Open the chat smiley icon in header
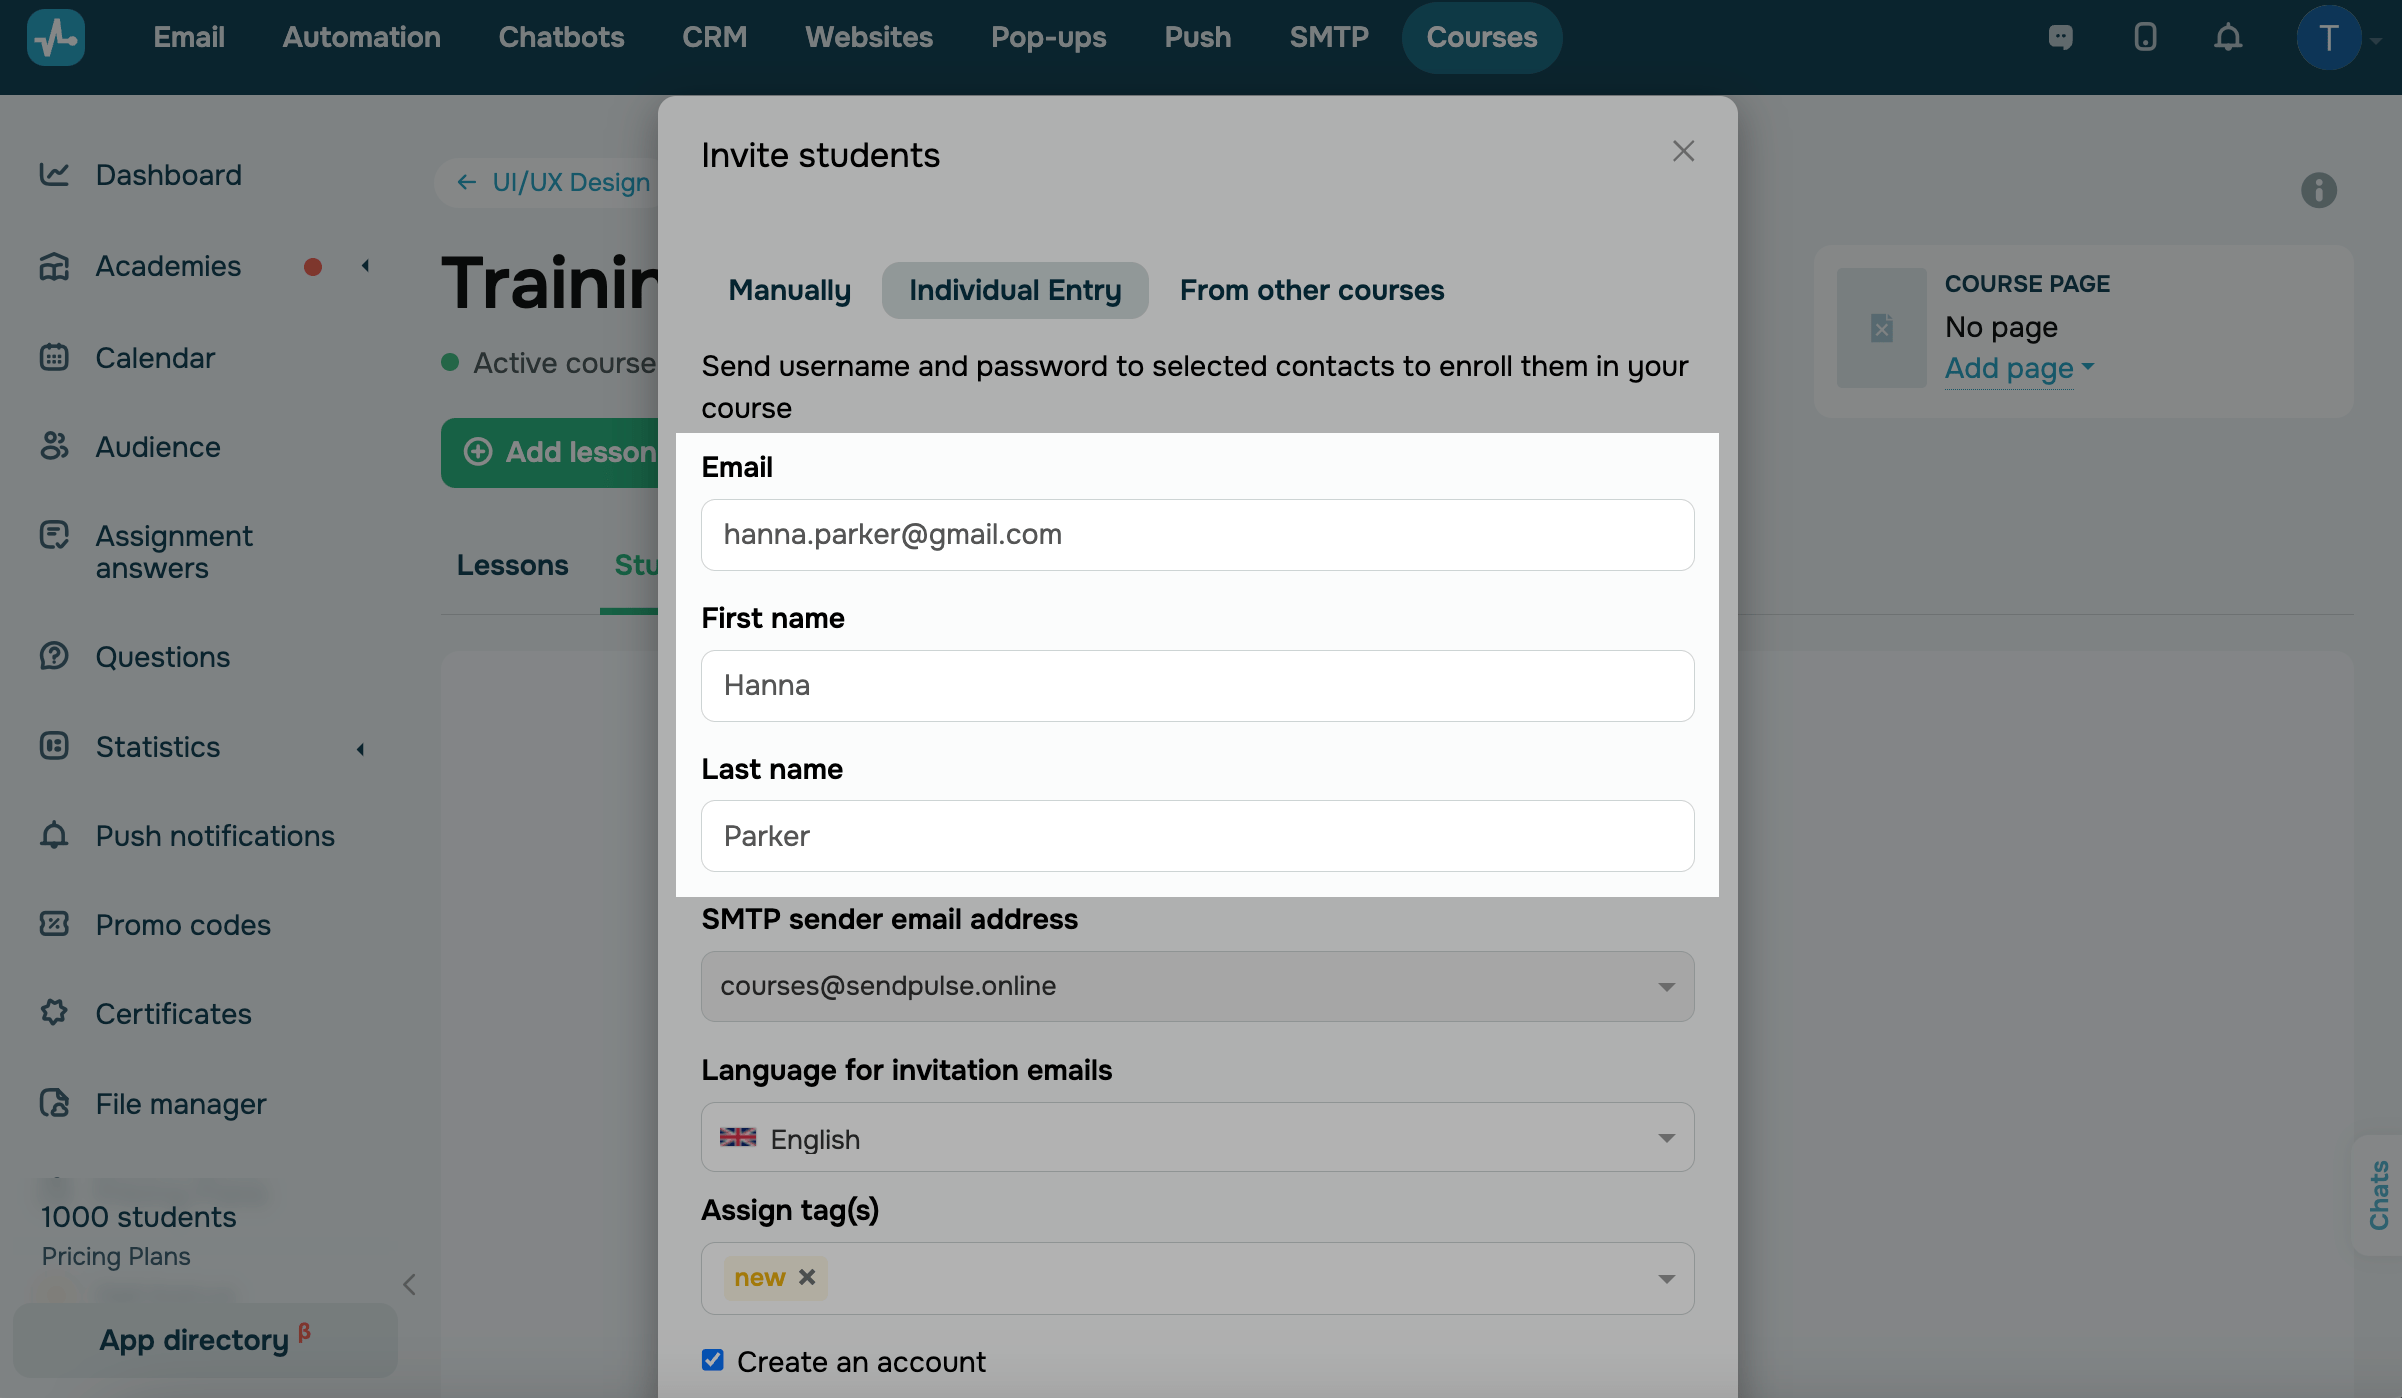 tap(2060, 38)
